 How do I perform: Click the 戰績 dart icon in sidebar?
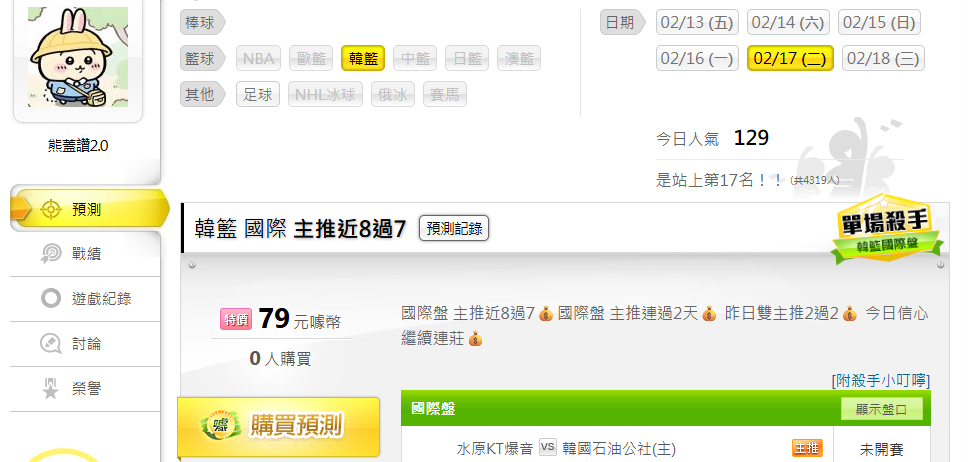tap(51, 254)
